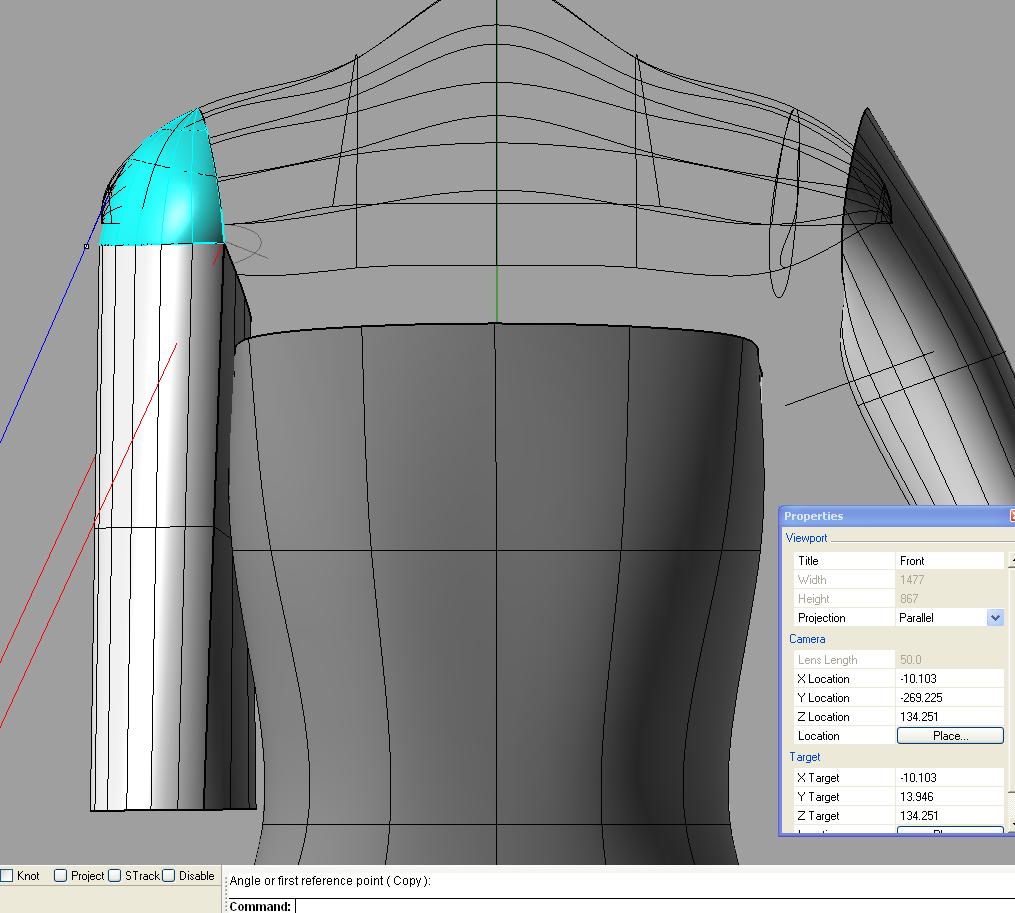Toggle the Project osnap checkbox
Viewport: 1015px width, 913px height.
click(x=61, y=876)
